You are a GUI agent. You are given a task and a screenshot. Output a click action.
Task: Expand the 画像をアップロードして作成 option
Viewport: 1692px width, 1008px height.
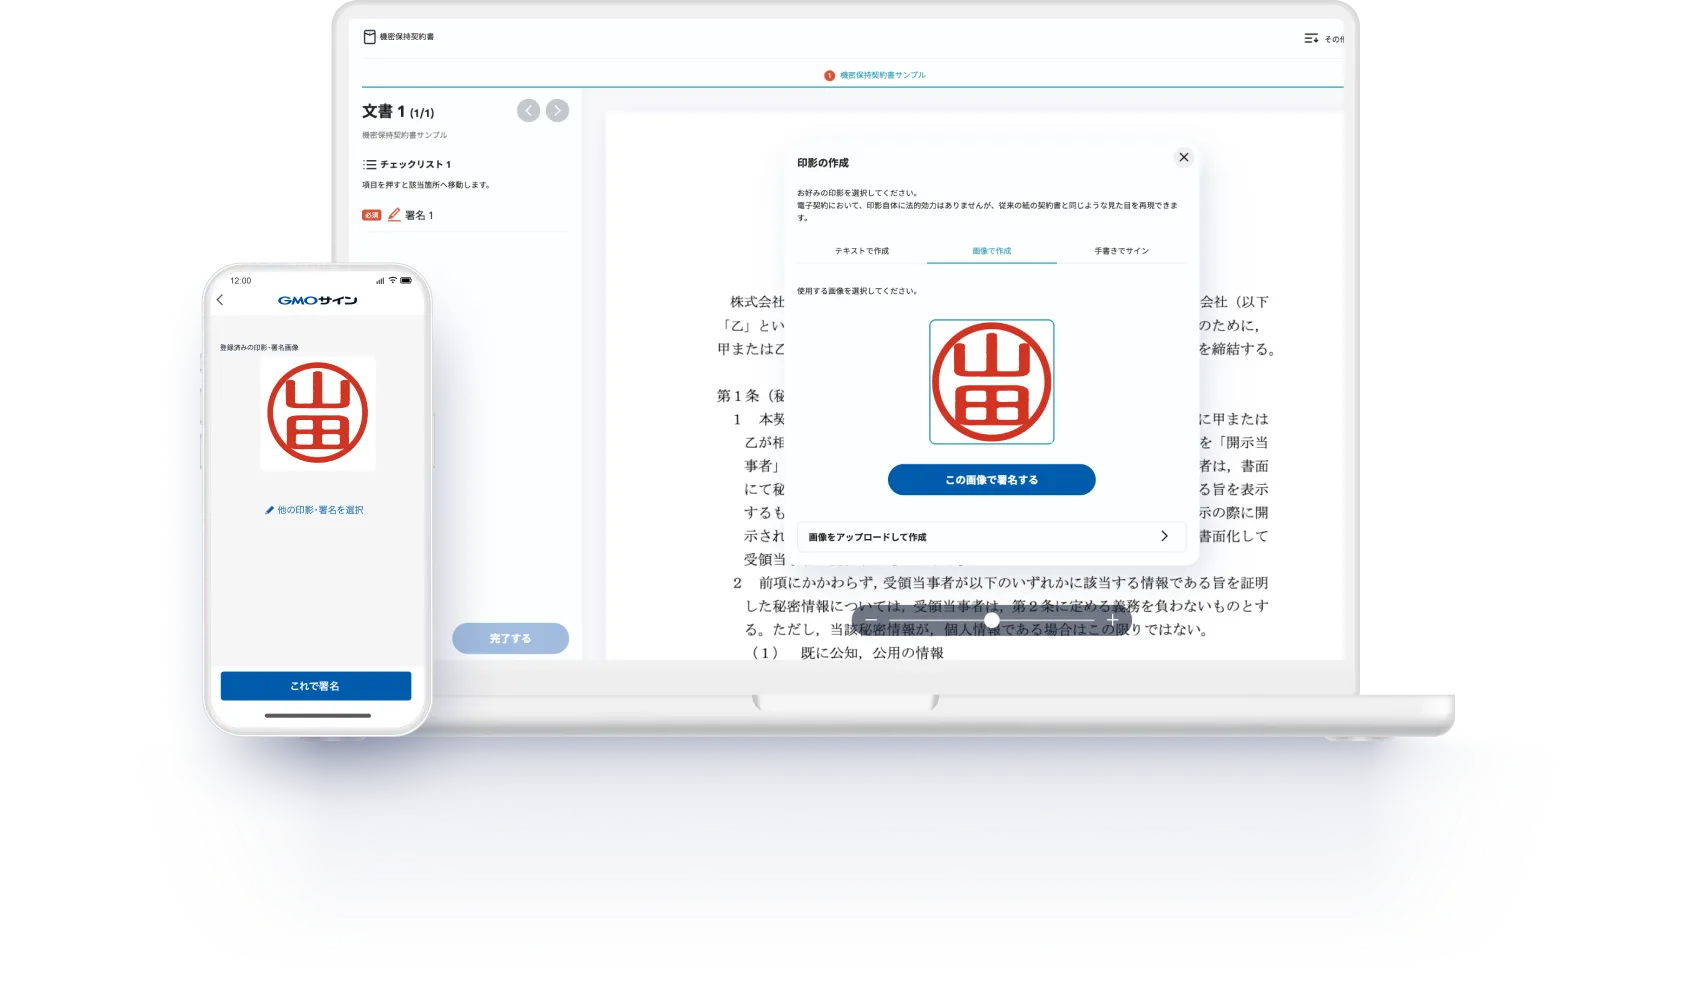pyautogui.click(x=1164, y=537)
